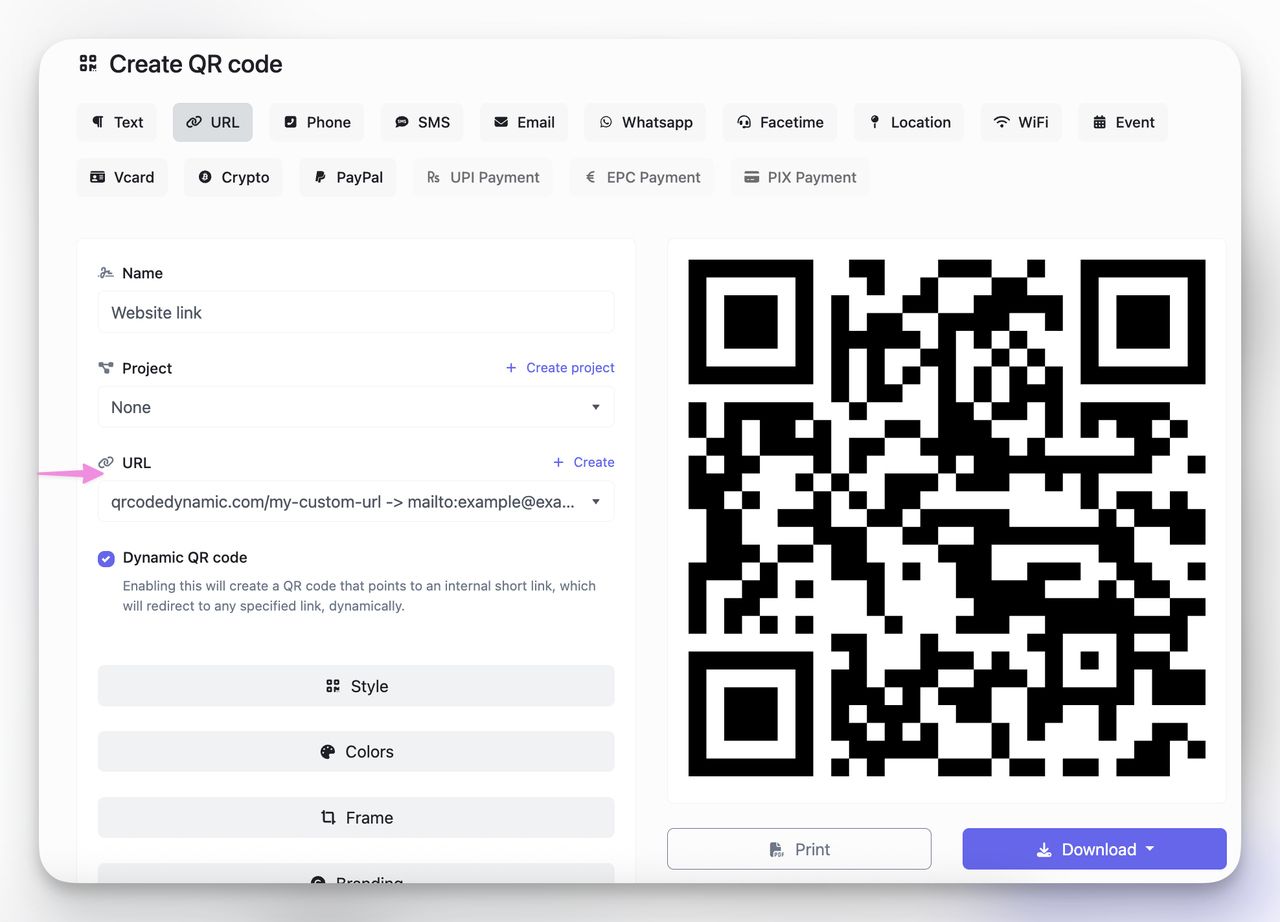Choose the Location QR type
Viewport: 1280px width, 922px height.
coord(909,122)
